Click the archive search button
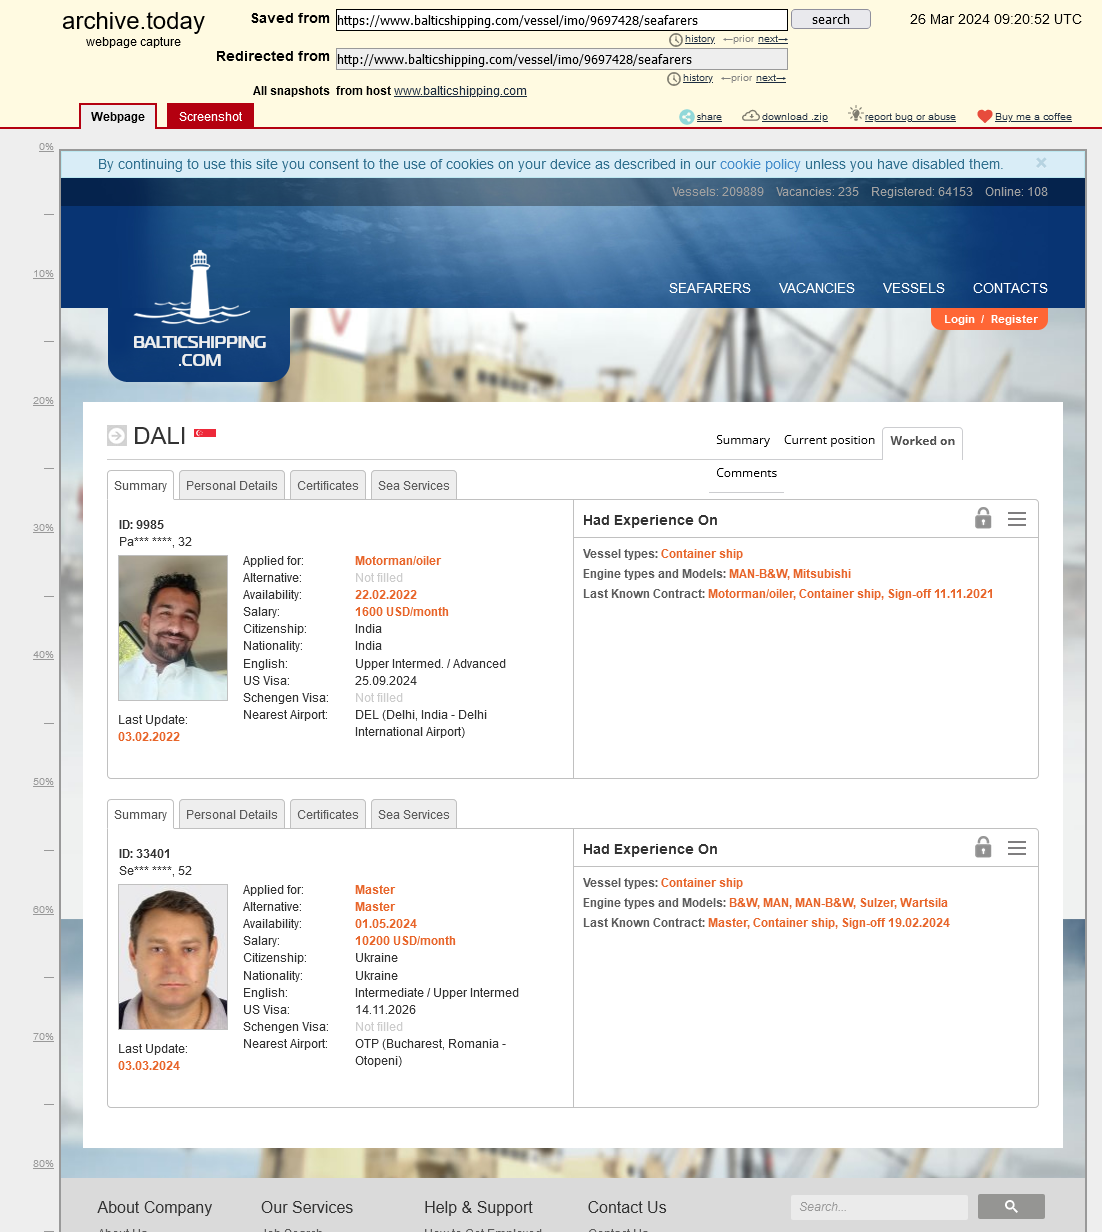 pos(831,19)
